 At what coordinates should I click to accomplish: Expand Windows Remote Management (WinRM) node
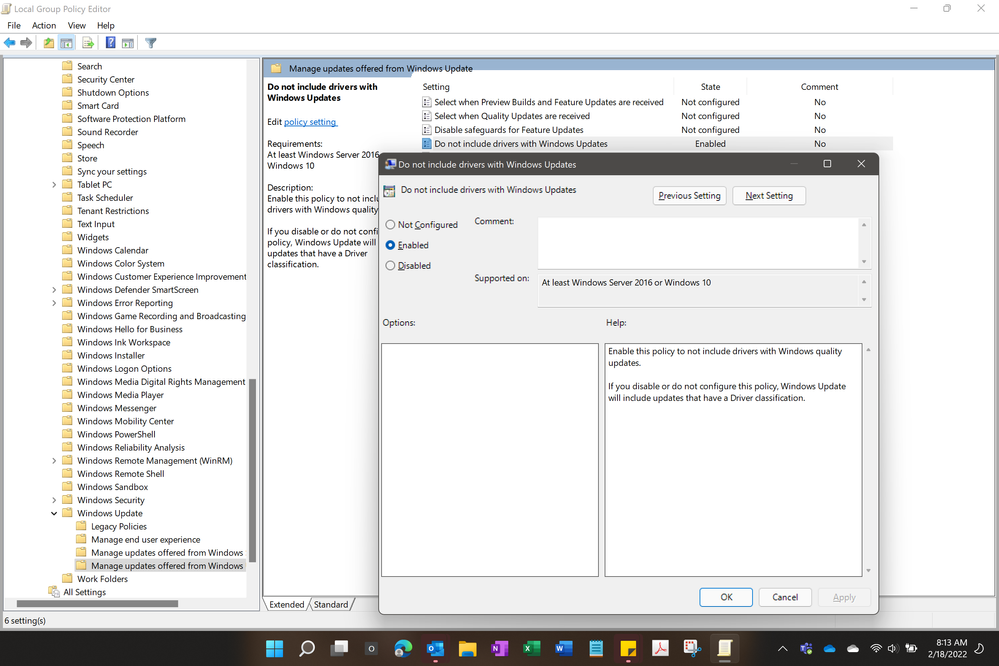pyautogui.click(x=54, y=461)
